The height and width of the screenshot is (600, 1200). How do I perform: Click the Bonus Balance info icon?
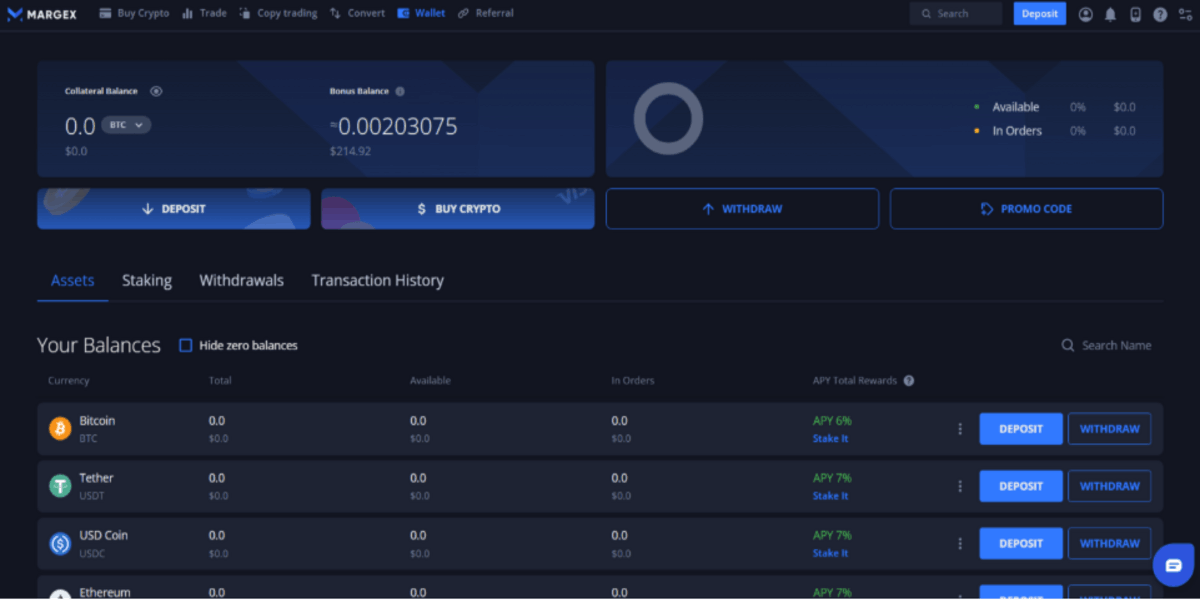click(399, 90)
